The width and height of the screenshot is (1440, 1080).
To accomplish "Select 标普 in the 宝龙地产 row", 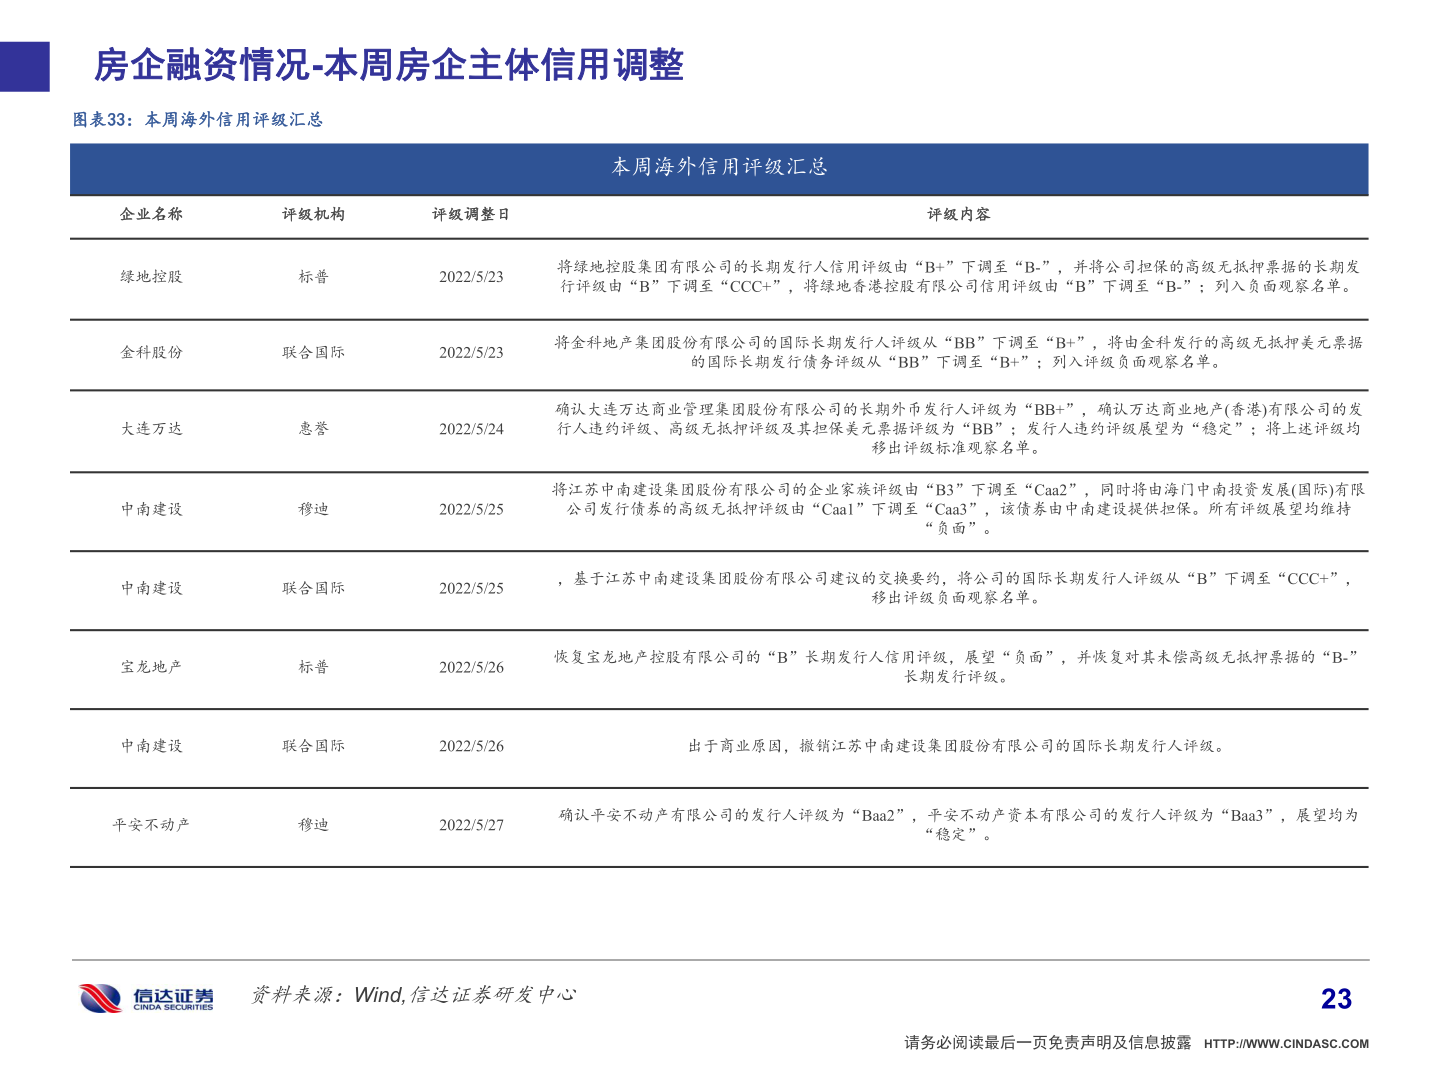I will coord(313,667).
